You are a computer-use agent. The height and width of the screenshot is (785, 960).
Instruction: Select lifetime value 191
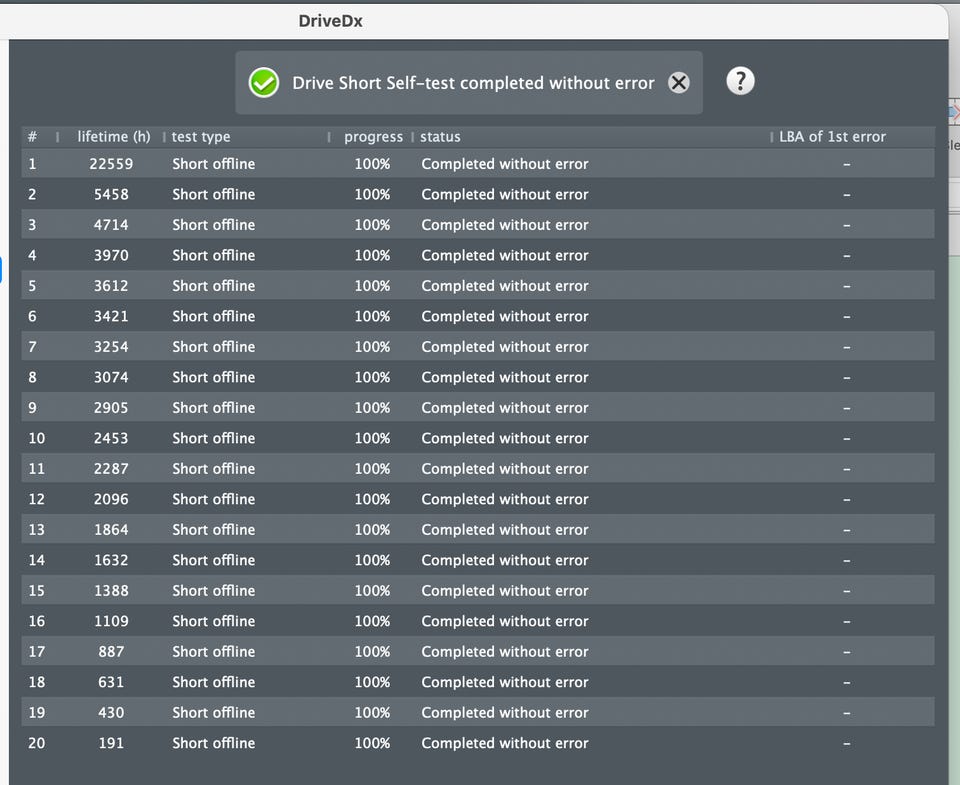pos(111,743)
